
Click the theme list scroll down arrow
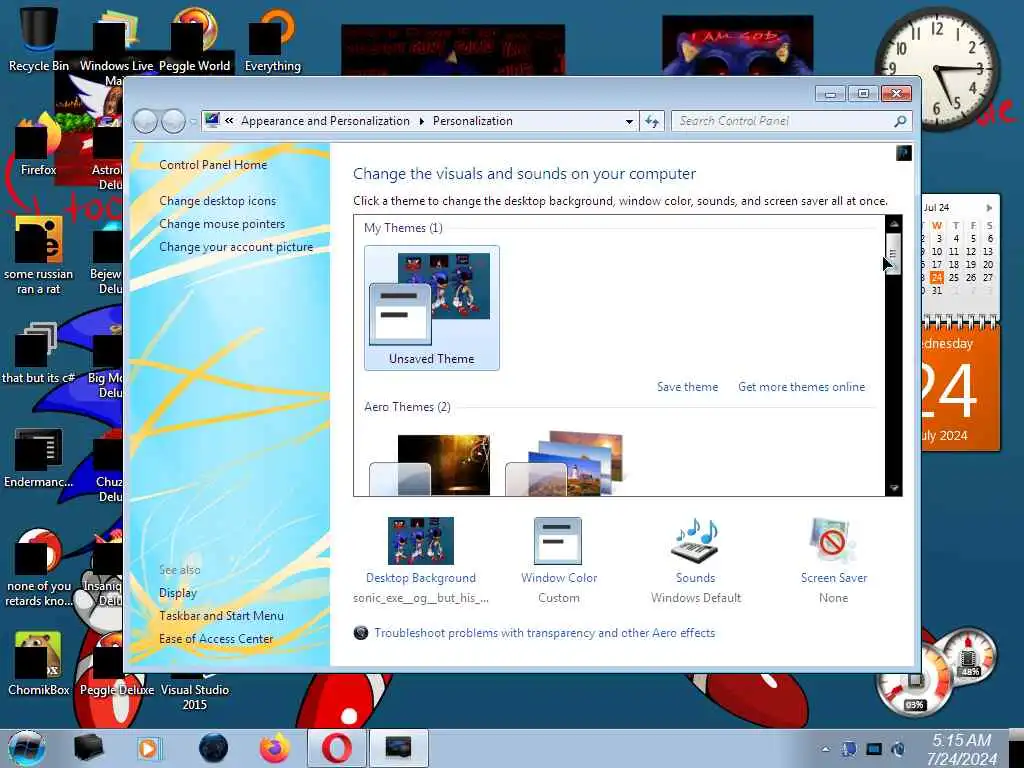point(893,488)
